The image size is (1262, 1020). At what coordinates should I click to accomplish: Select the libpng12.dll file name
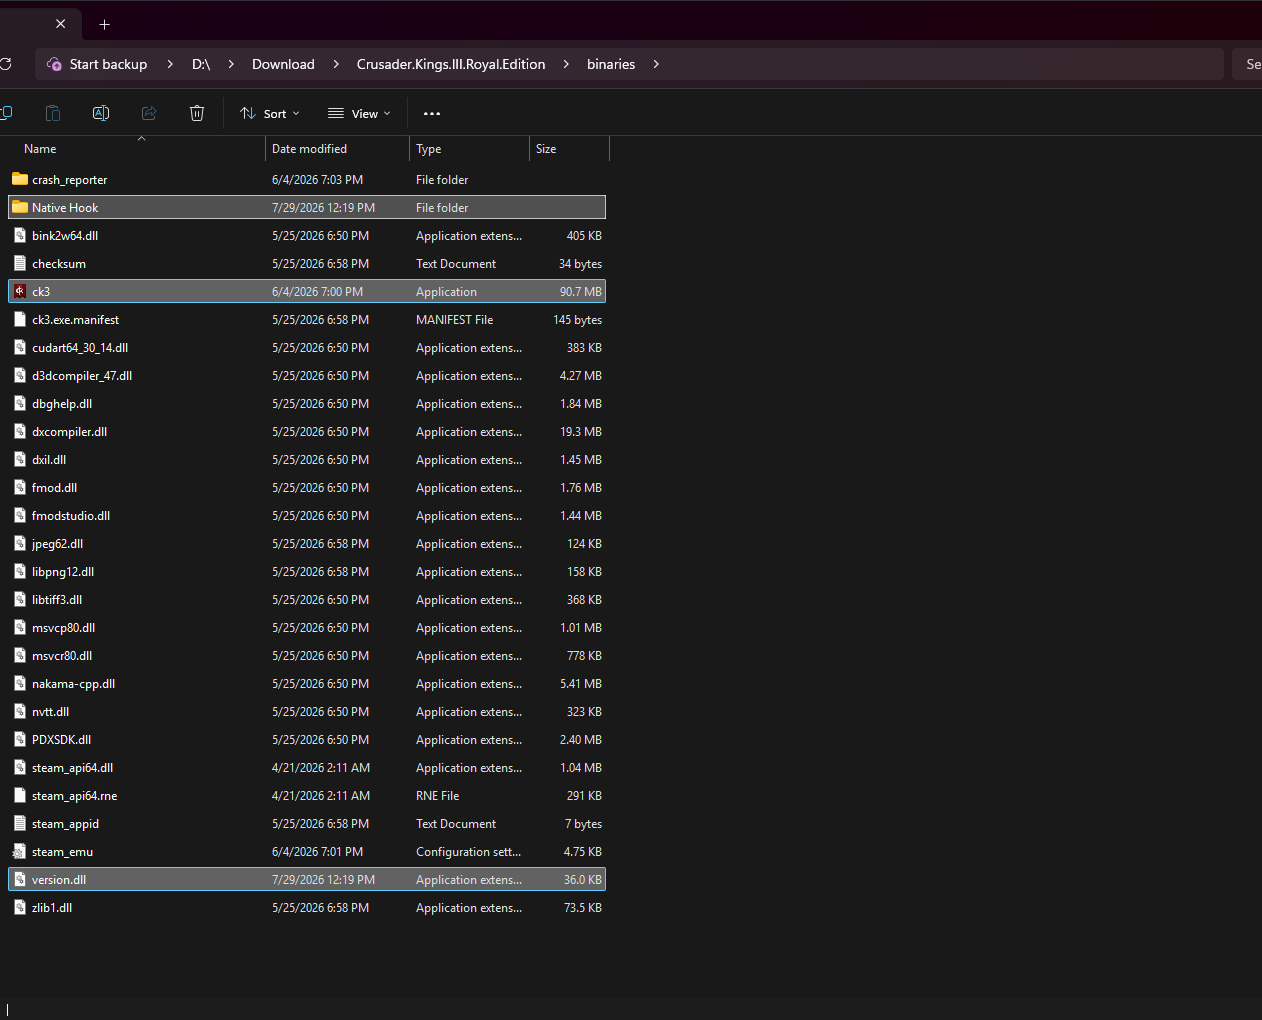click(x=63, y=572)
